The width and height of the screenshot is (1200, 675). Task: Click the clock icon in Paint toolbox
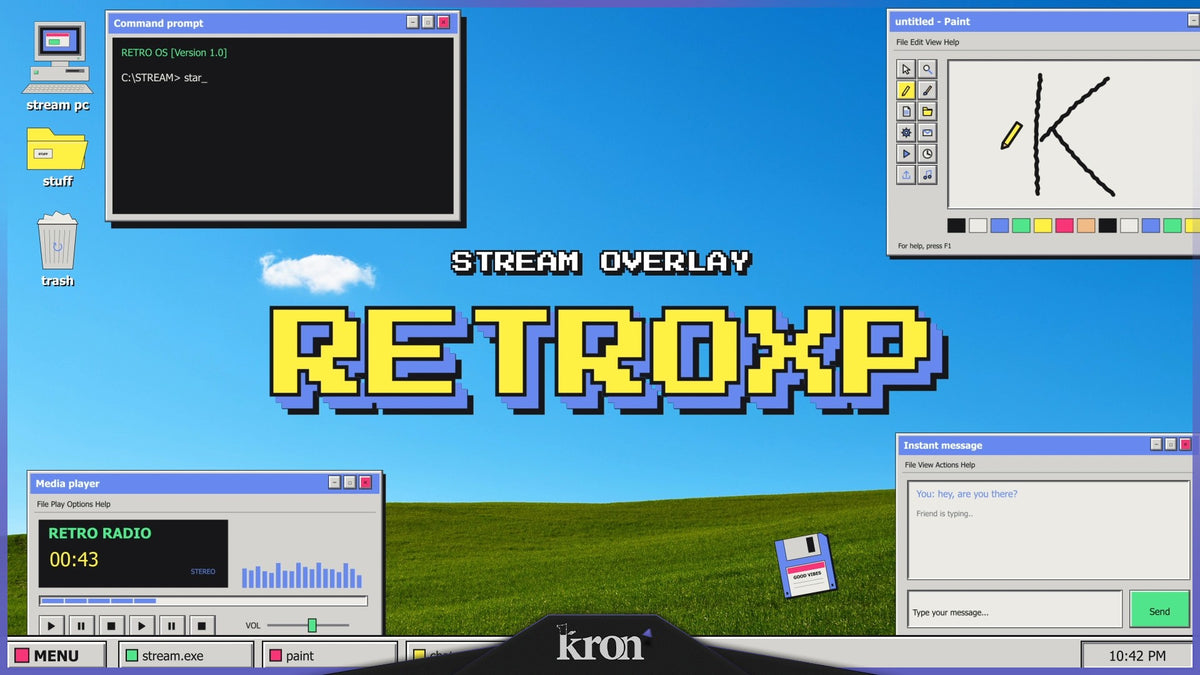coord(928,153)
